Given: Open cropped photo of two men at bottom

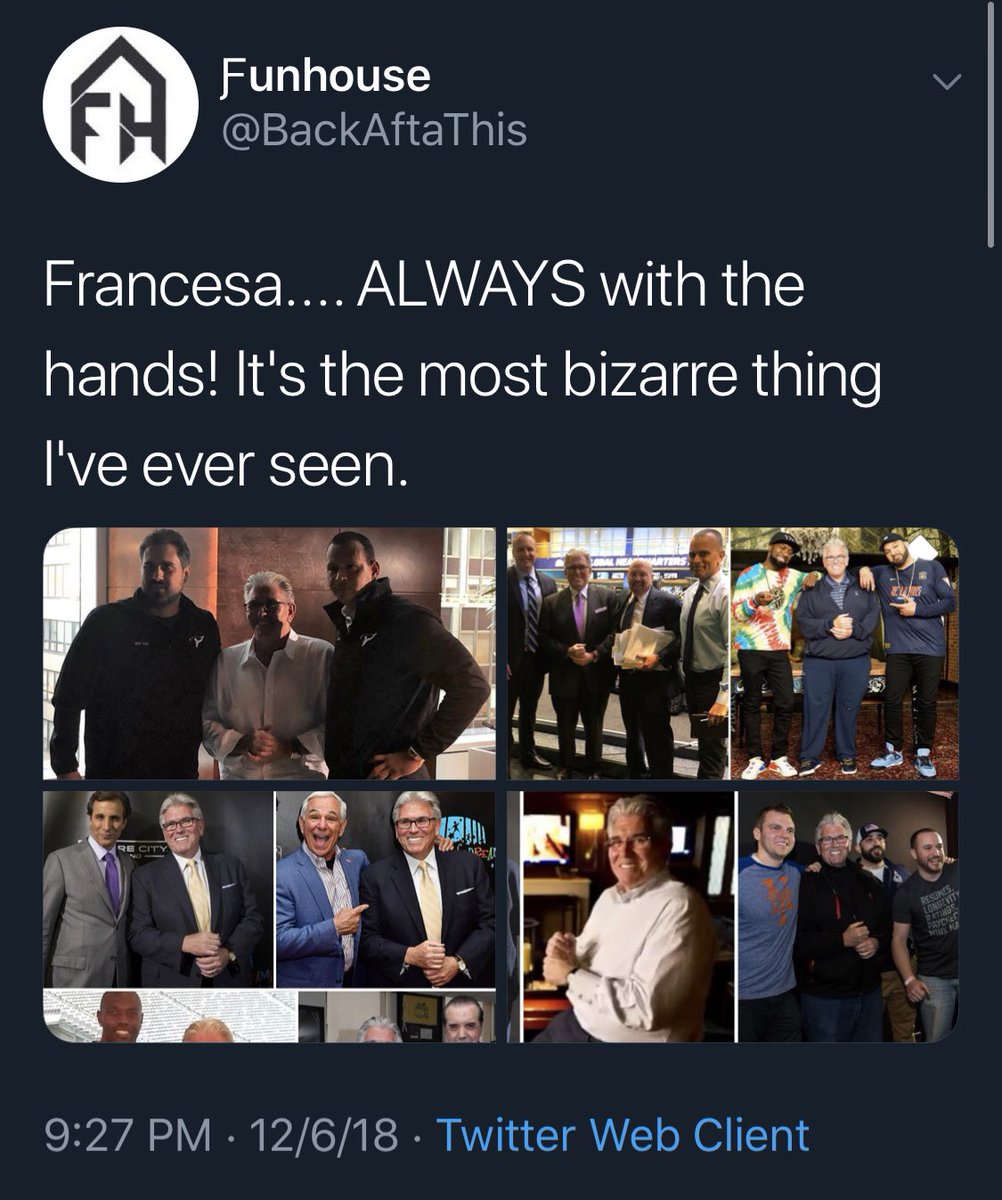Looking at the screenshot, I should (397, 1016).
